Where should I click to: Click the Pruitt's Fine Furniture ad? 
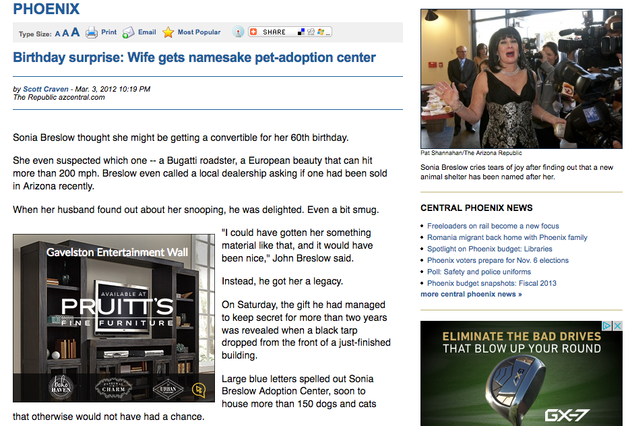[114, 318]
